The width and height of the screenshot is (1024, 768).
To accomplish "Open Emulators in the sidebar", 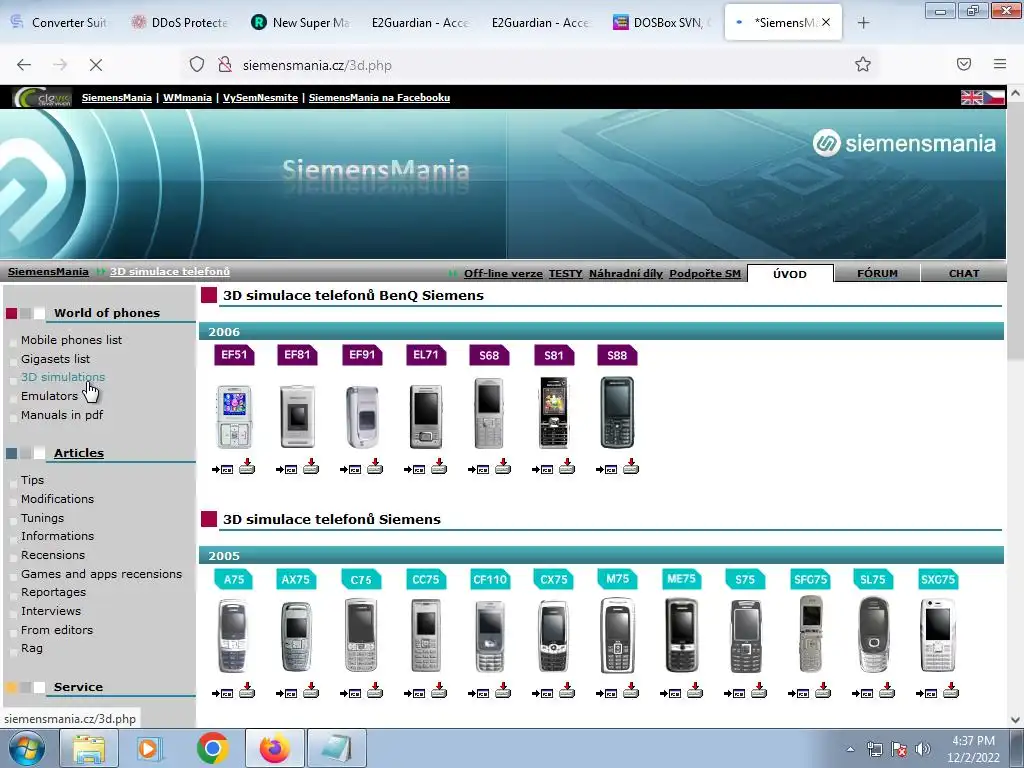I will coord(49,396).
